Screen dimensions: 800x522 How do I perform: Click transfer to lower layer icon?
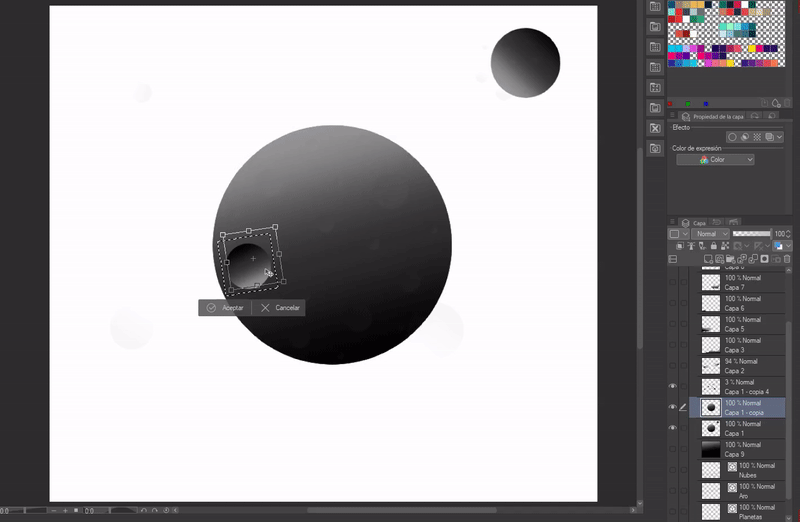point(742,259)
